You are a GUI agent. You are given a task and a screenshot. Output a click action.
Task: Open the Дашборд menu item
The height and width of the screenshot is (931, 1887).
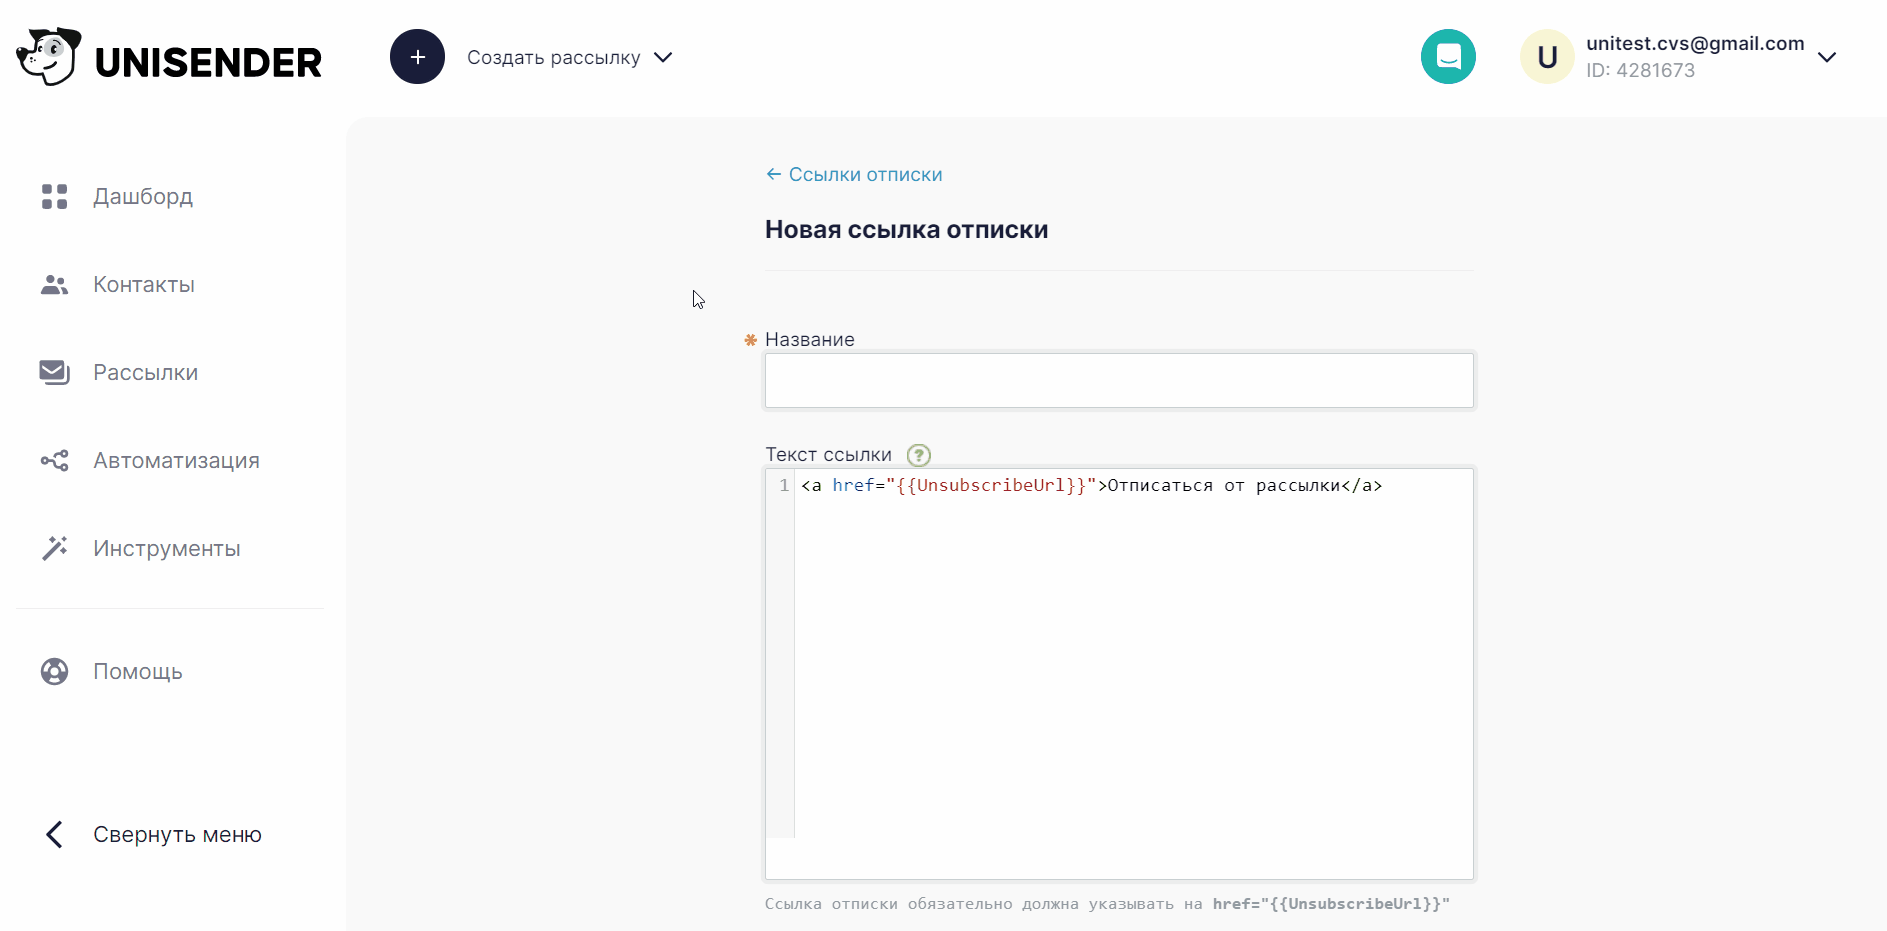point(142,196)
